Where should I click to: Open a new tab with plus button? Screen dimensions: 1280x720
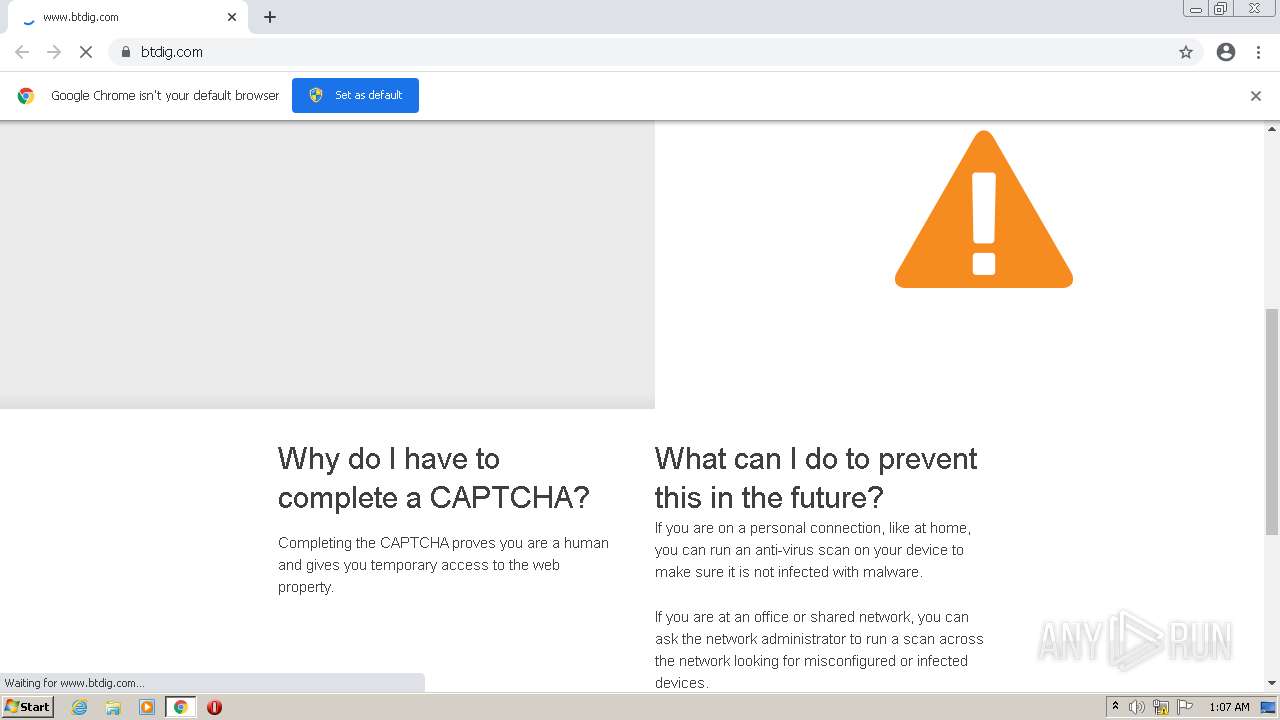coord(270,17)
